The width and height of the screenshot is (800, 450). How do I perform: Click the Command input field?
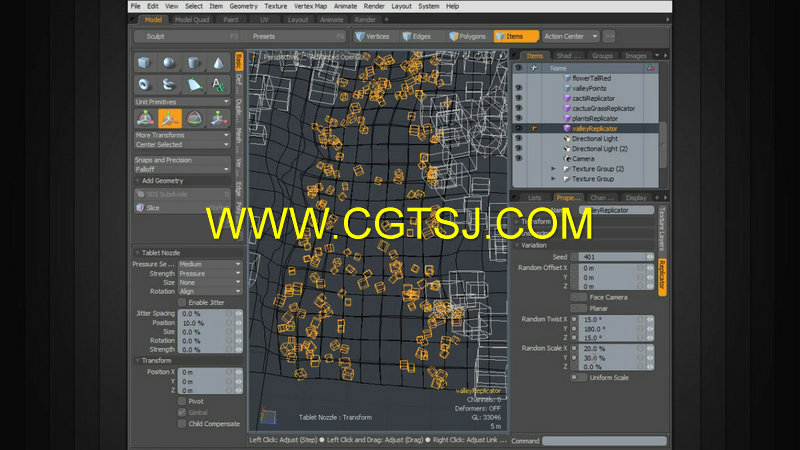pos(604,441)
